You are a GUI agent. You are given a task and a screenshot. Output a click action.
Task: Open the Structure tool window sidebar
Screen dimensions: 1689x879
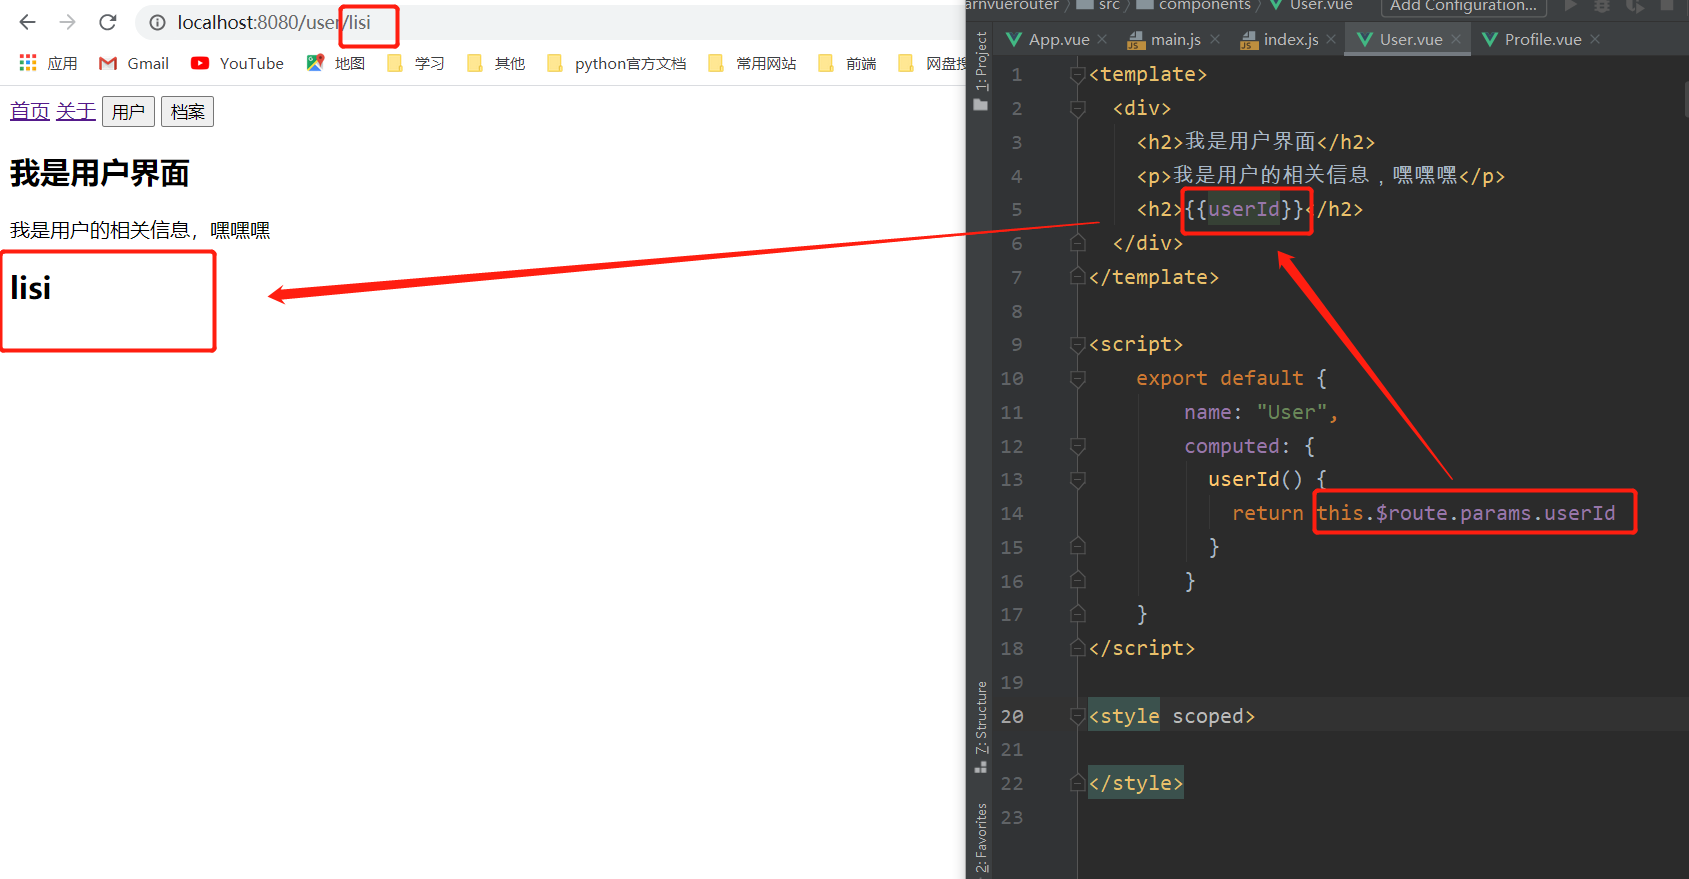coord(981,727)
